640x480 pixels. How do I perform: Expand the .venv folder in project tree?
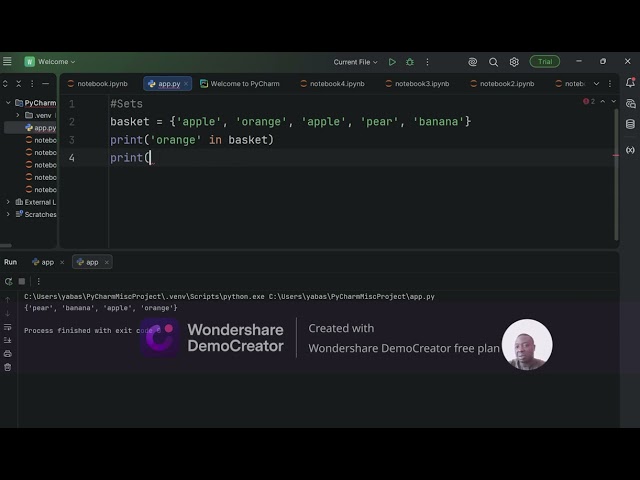point(18,115)
